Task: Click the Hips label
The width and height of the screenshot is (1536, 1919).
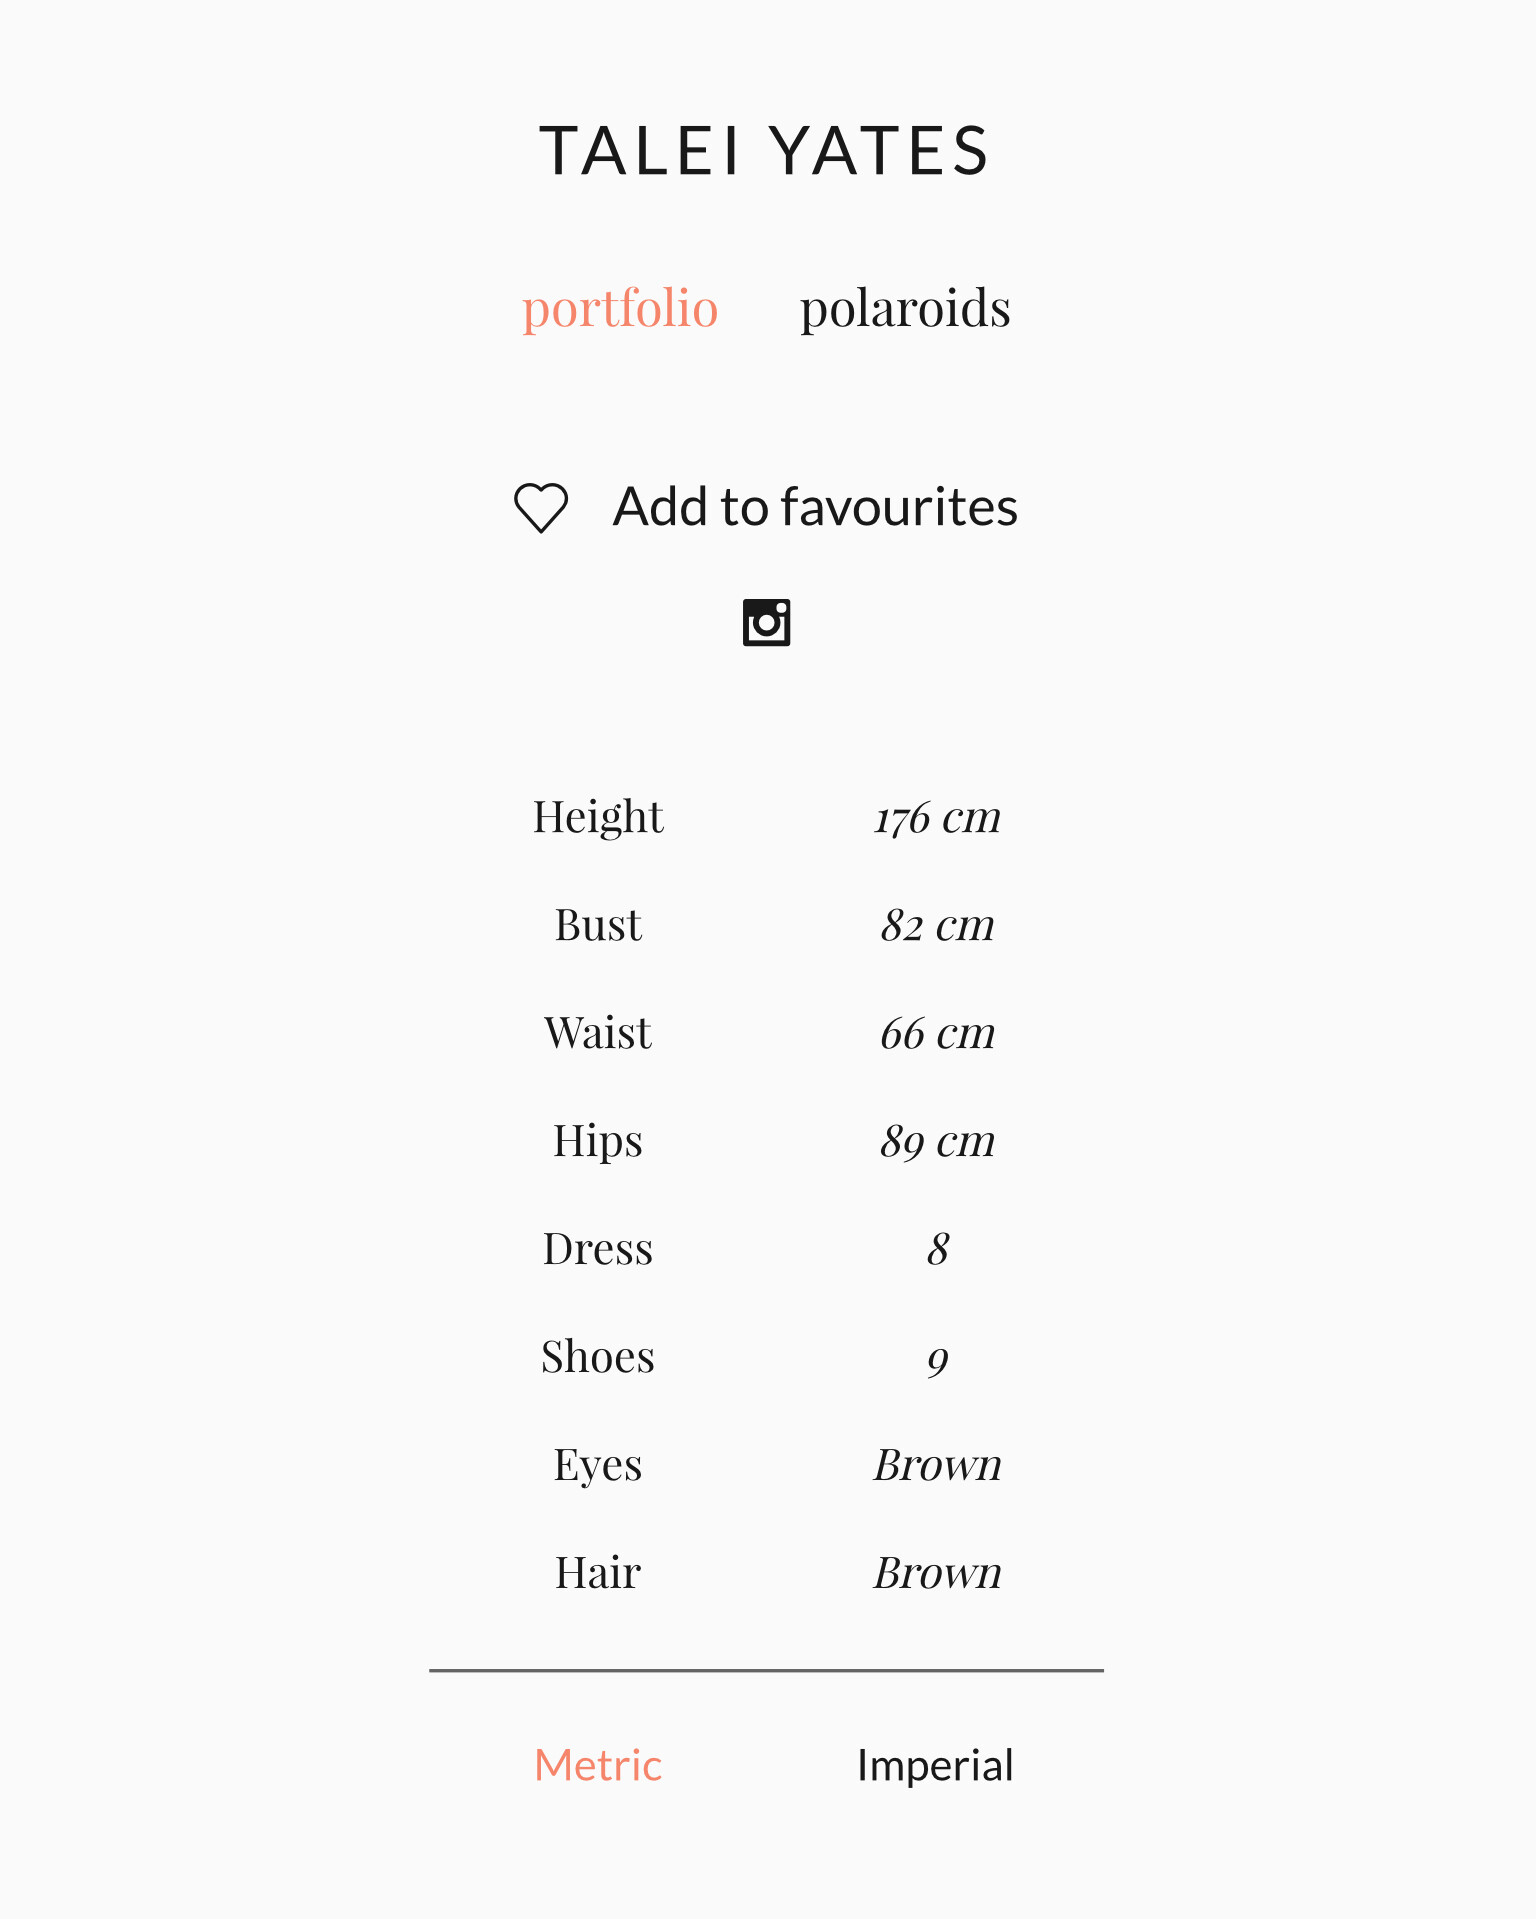Action: coord(598,1141)
